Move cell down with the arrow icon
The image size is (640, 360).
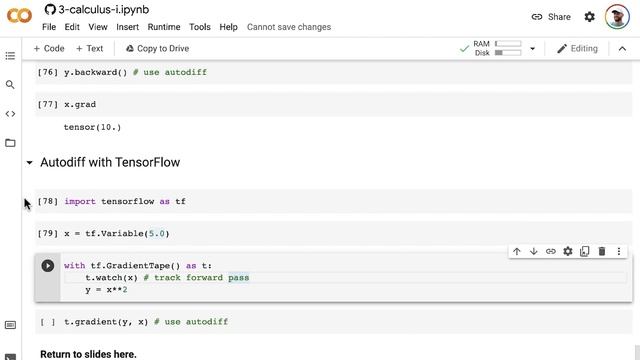(533, 251)
